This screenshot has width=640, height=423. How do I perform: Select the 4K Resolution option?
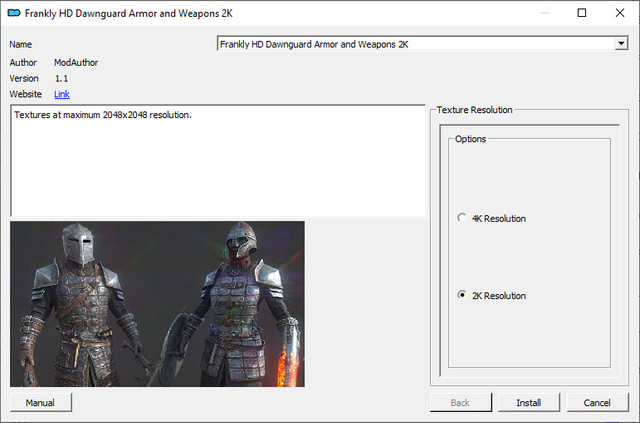click(491, 218)
